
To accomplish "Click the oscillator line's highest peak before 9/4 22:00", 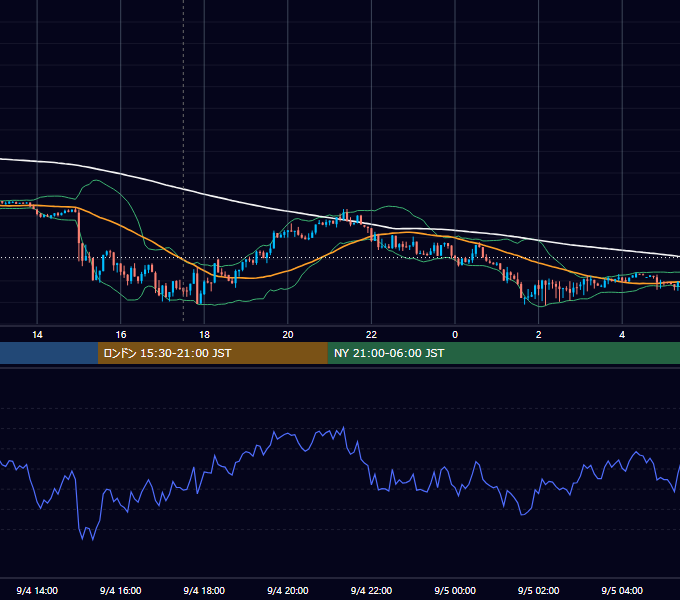I will [344, 427].
